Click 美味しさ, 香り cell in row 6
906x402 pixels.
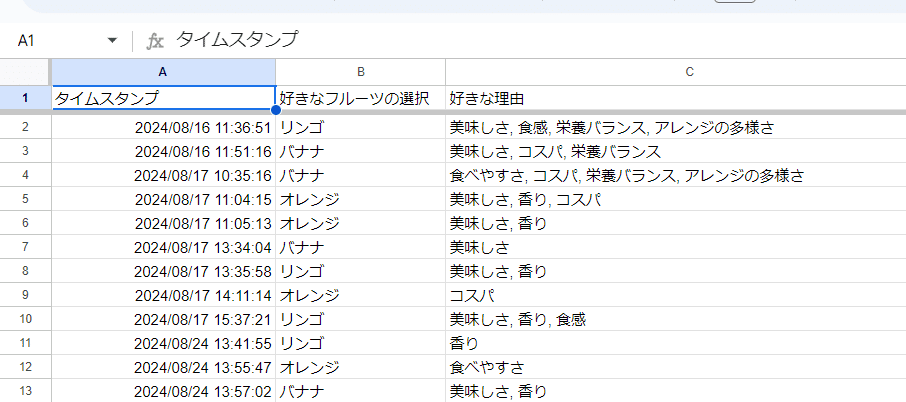(675, 223)
